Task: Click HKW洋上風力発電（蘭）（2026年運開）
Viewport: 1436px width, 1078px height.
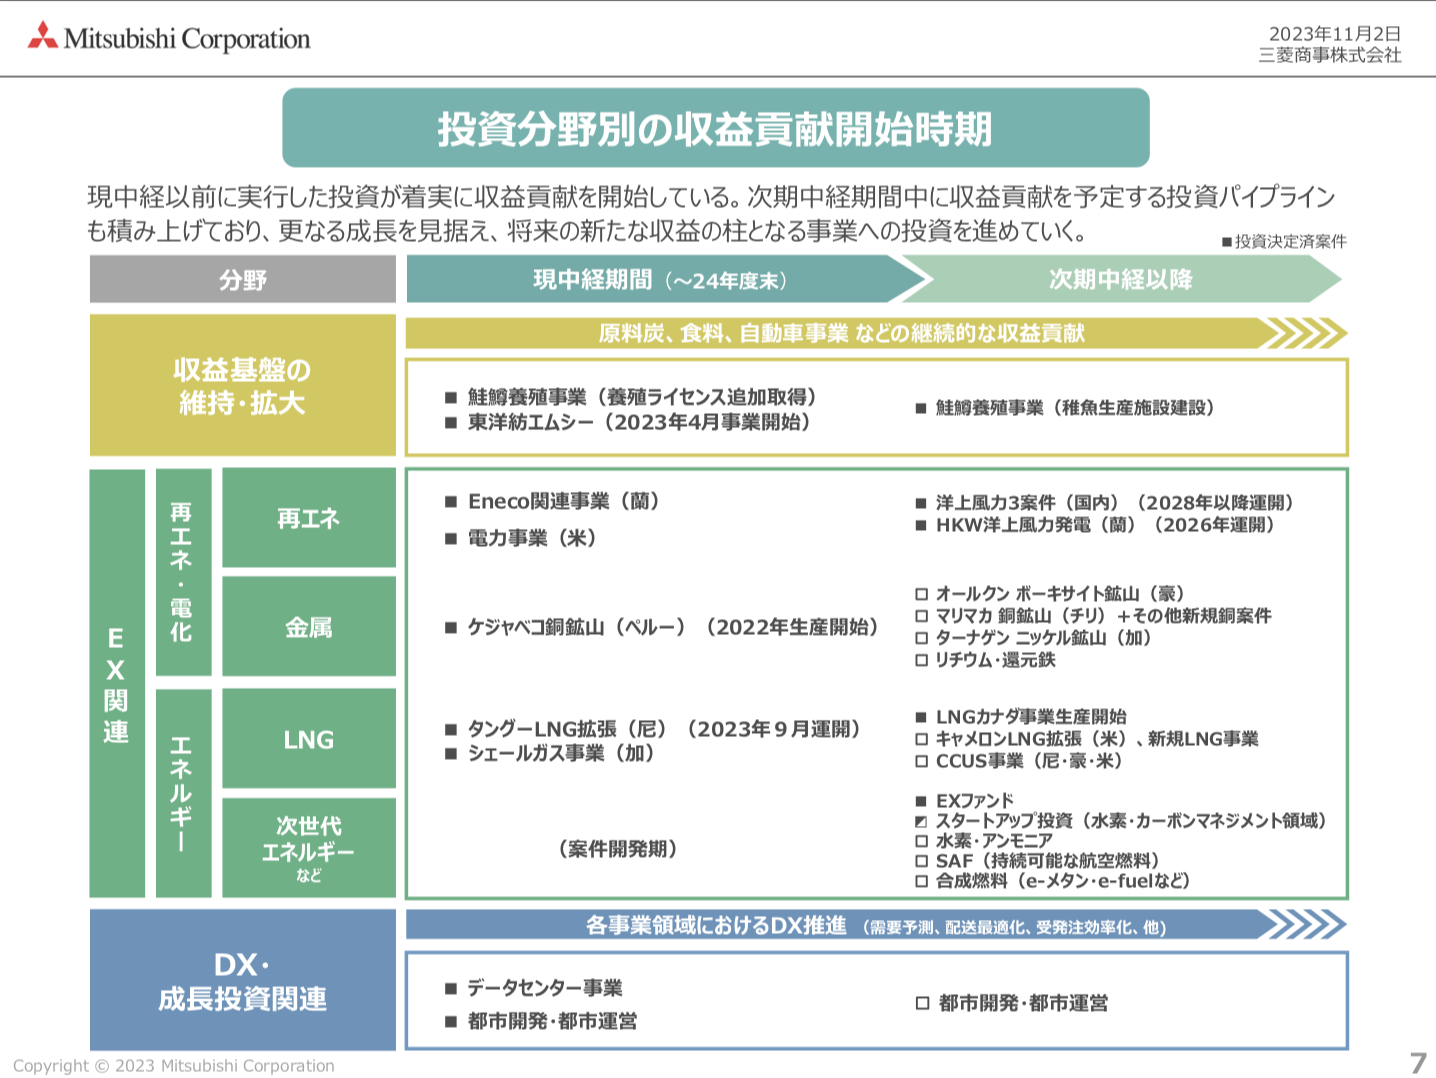Action: pos(1105,525)
